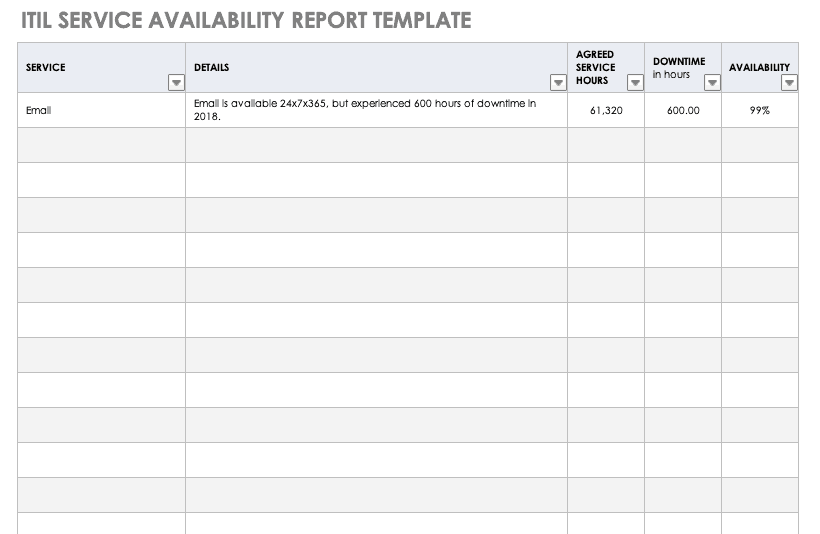Click the DETAILS header label

tap(211, 68)
